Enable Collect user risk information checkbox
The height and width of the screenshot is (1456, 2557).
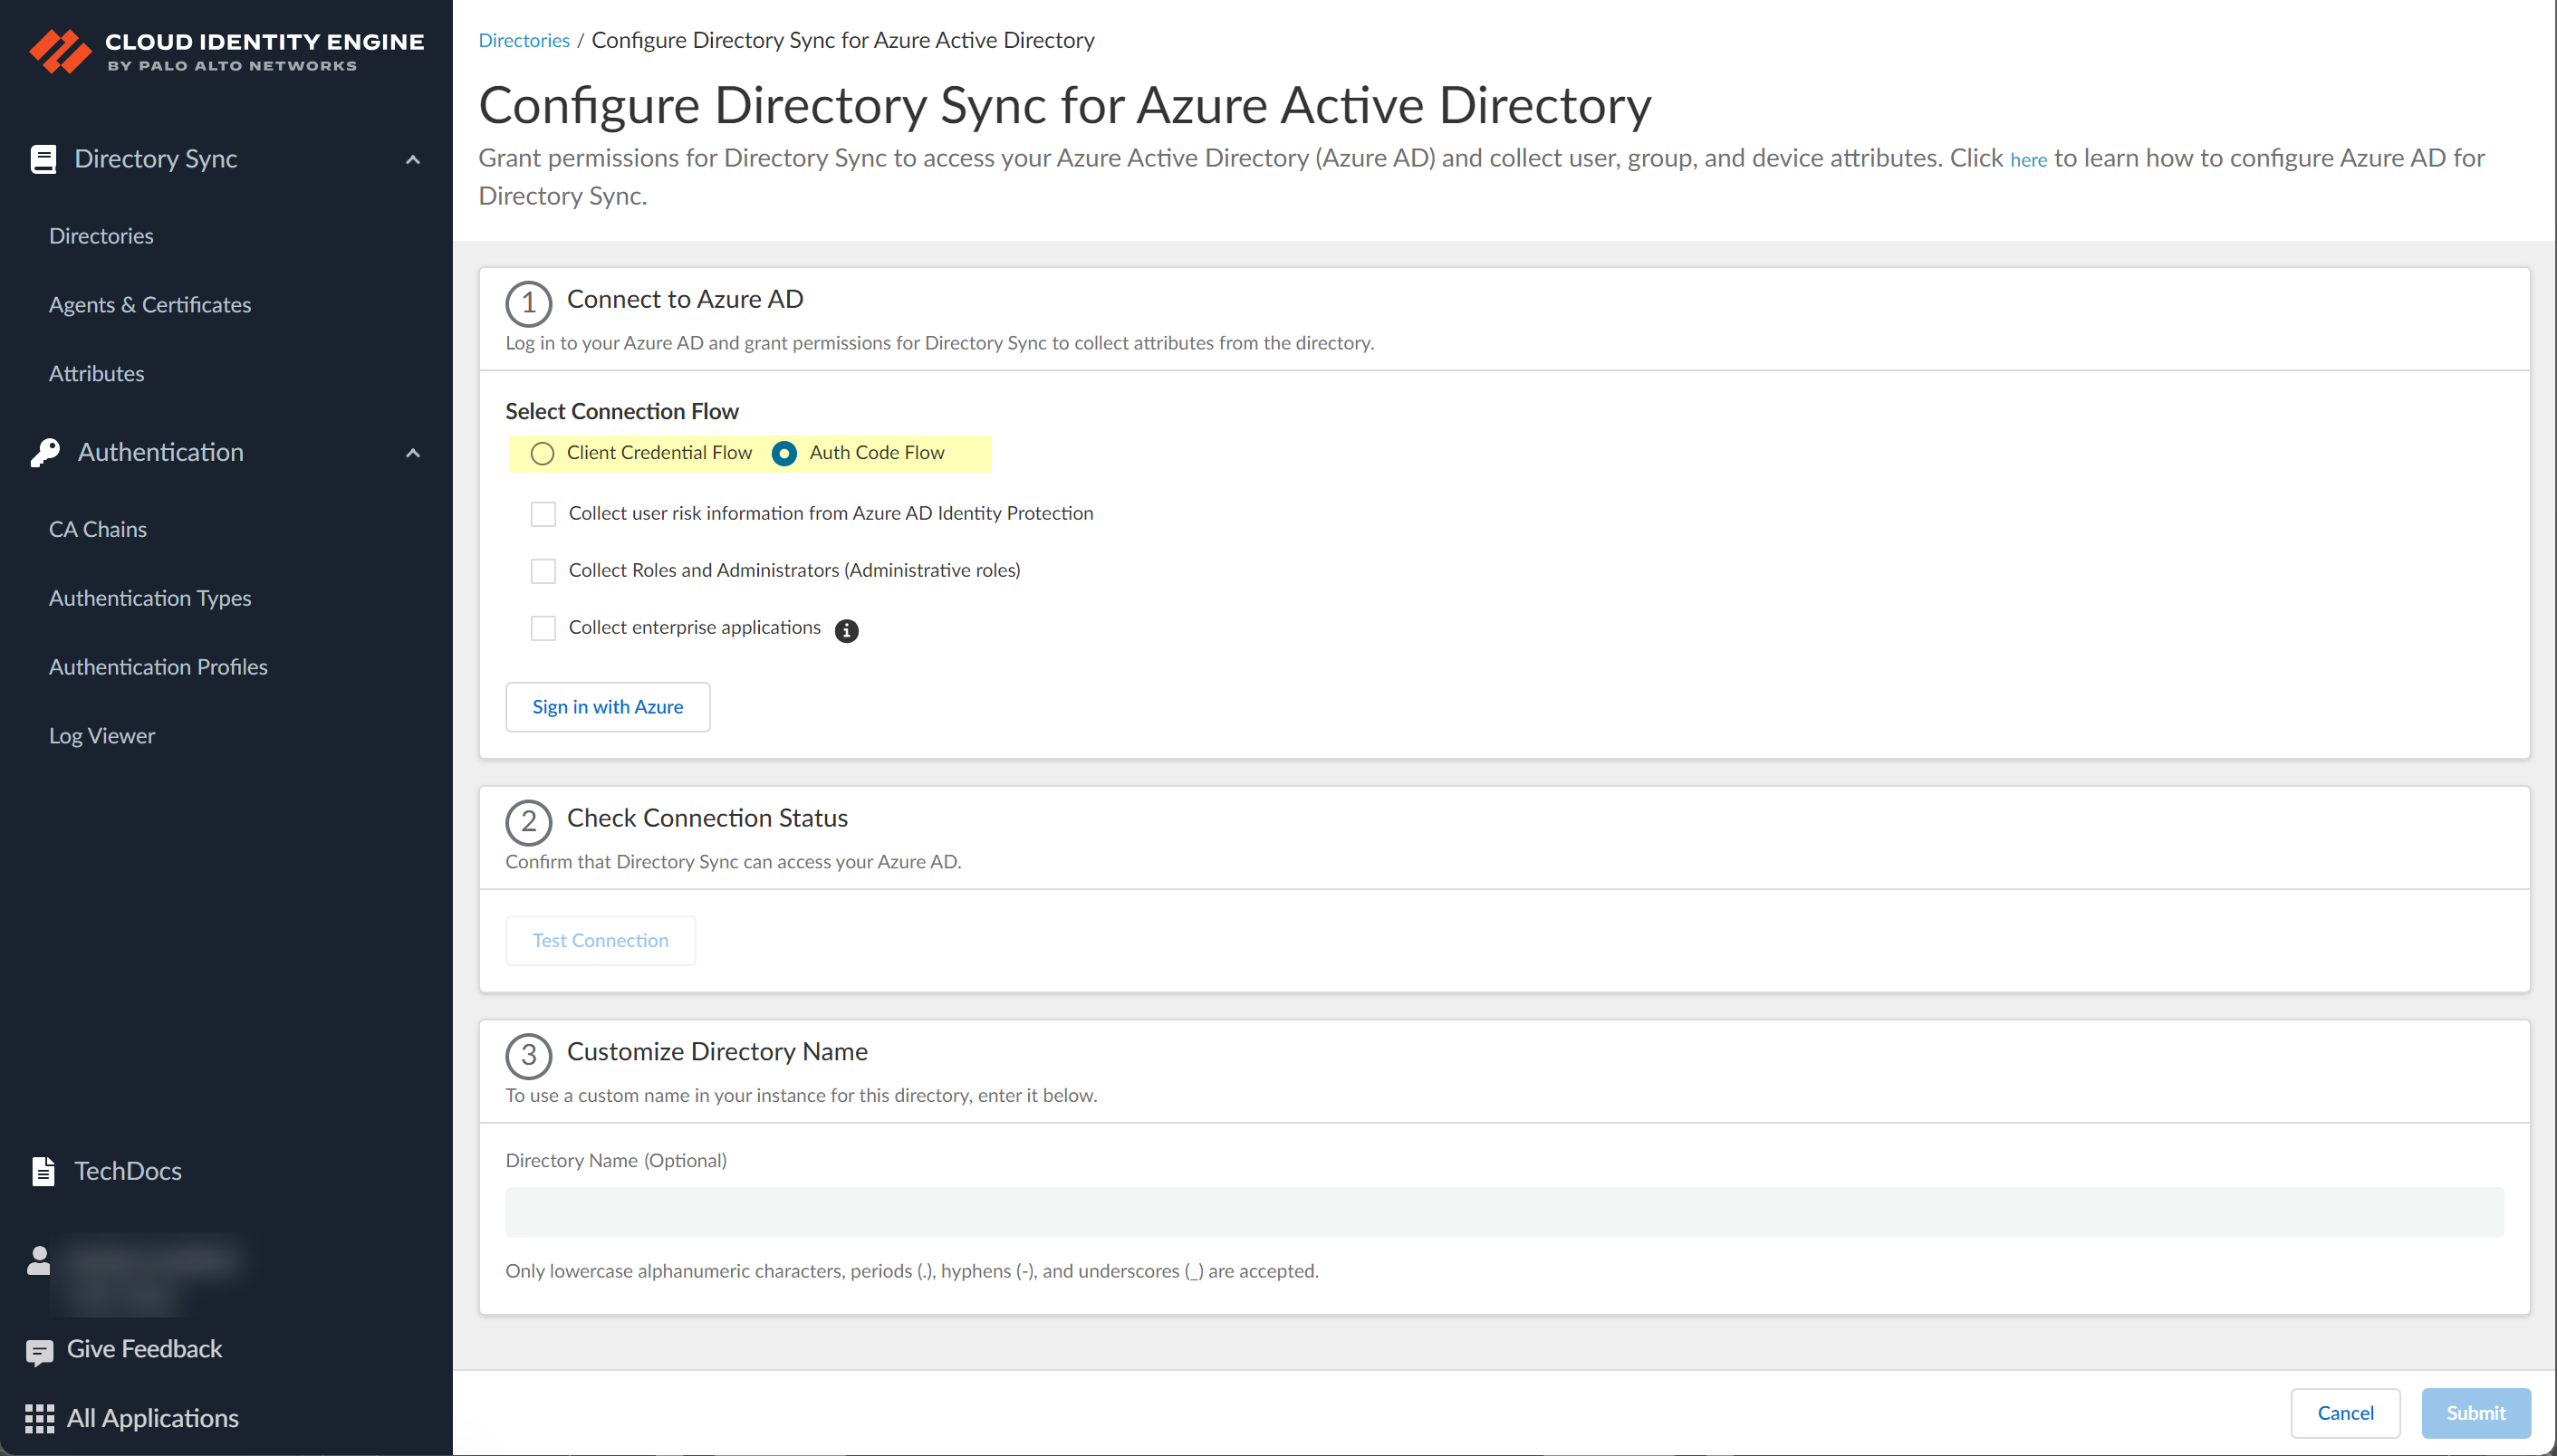[543, 513]
